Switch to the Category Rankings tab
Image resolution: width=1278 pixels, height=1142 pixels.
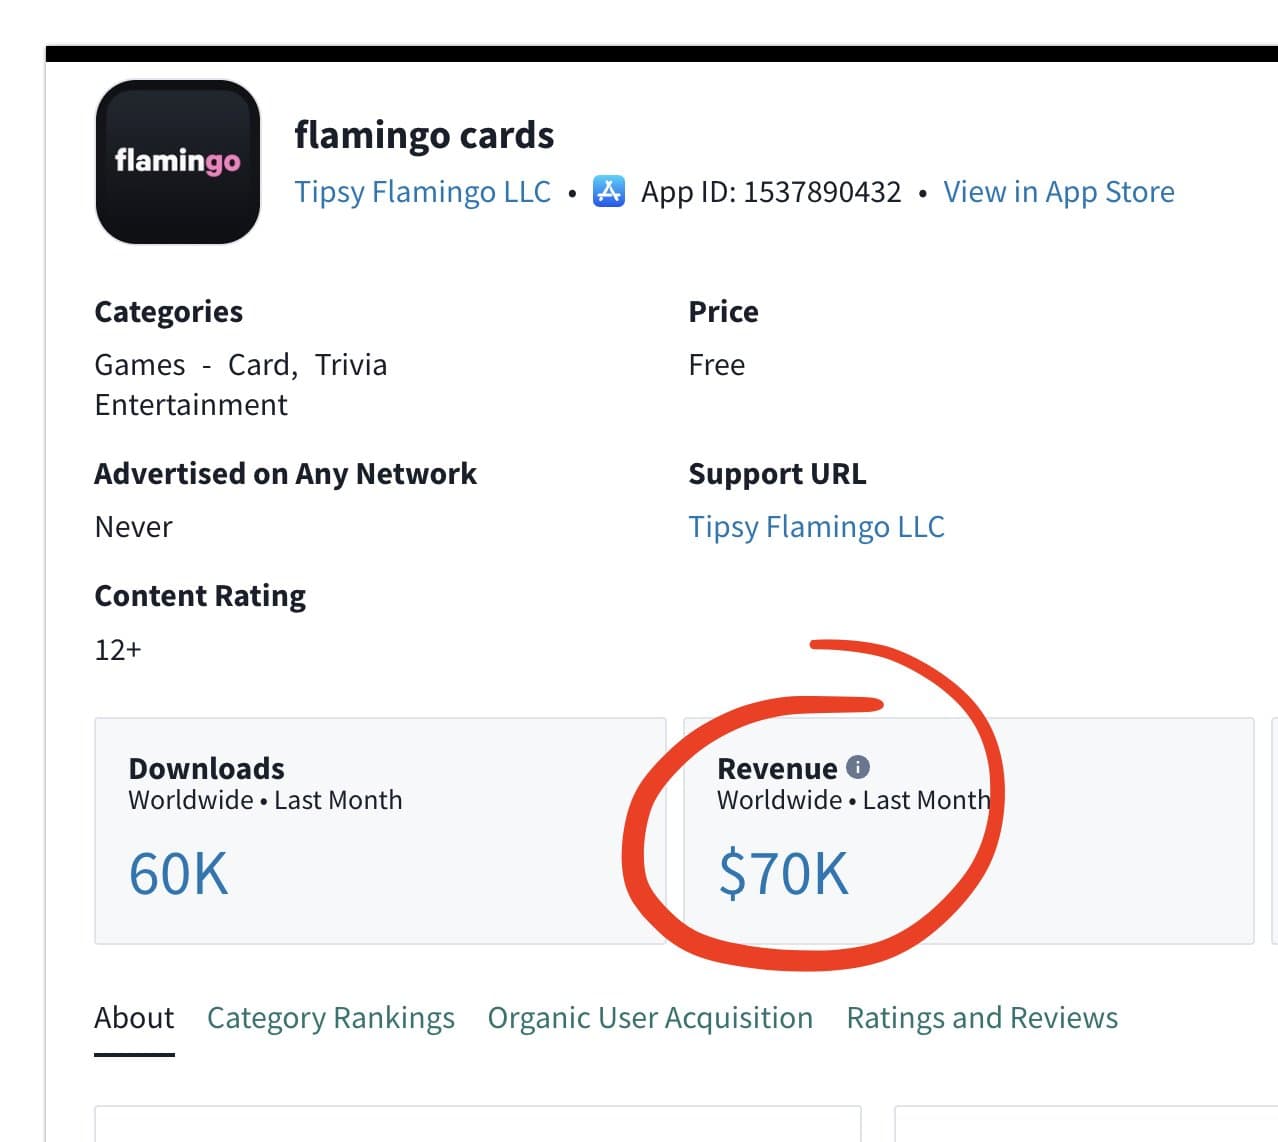tap(331, 1017)
